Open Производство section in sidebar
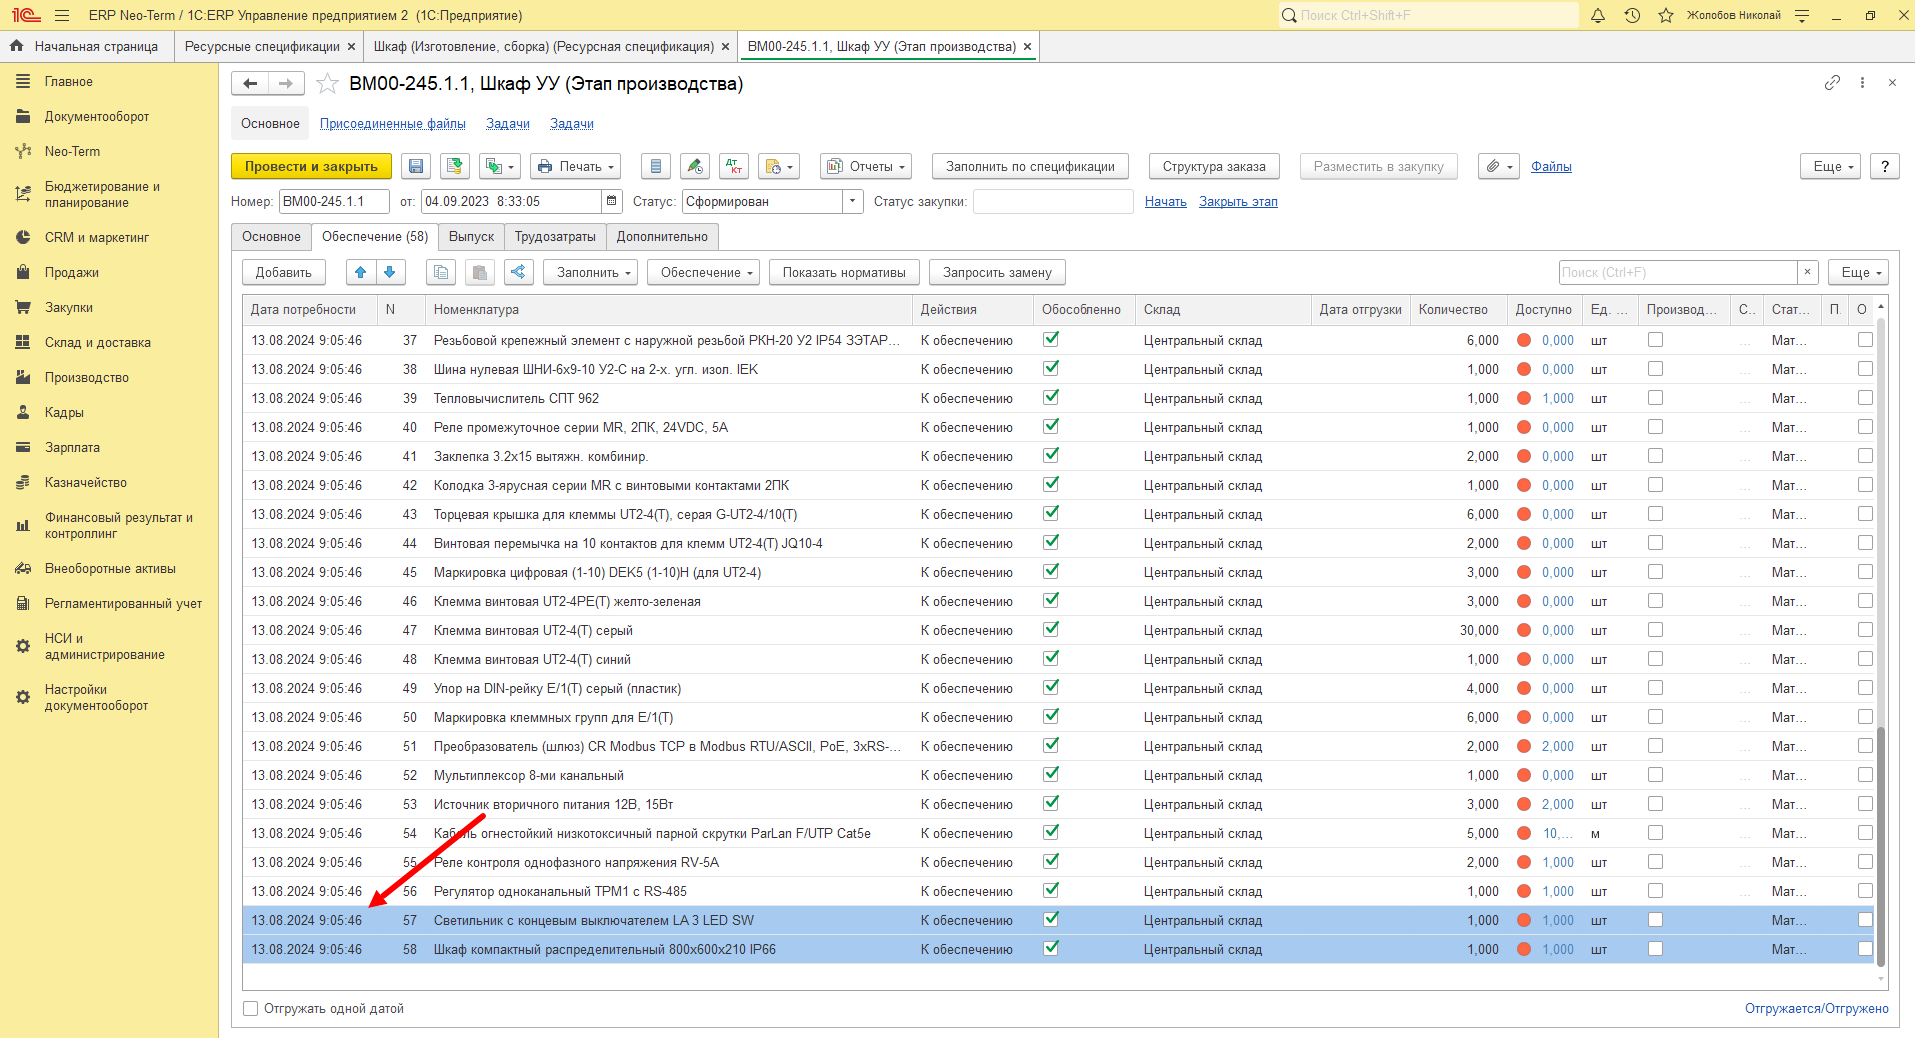The height and width of the screenshot is (1038, 1915). click(x=87, y=377)
